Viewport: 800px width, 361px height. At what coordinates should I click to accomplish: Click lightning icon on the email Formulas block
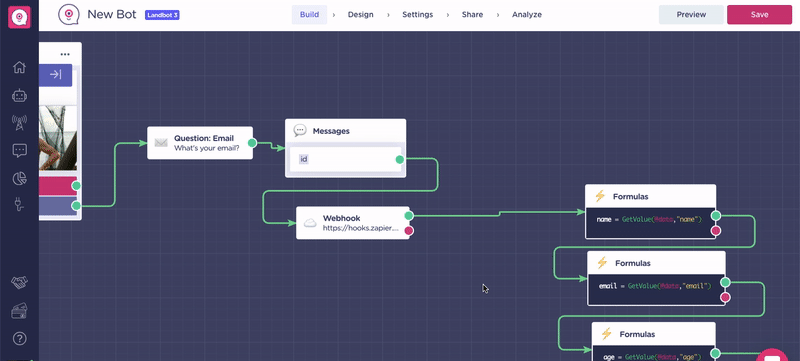(x=602, y=263)
